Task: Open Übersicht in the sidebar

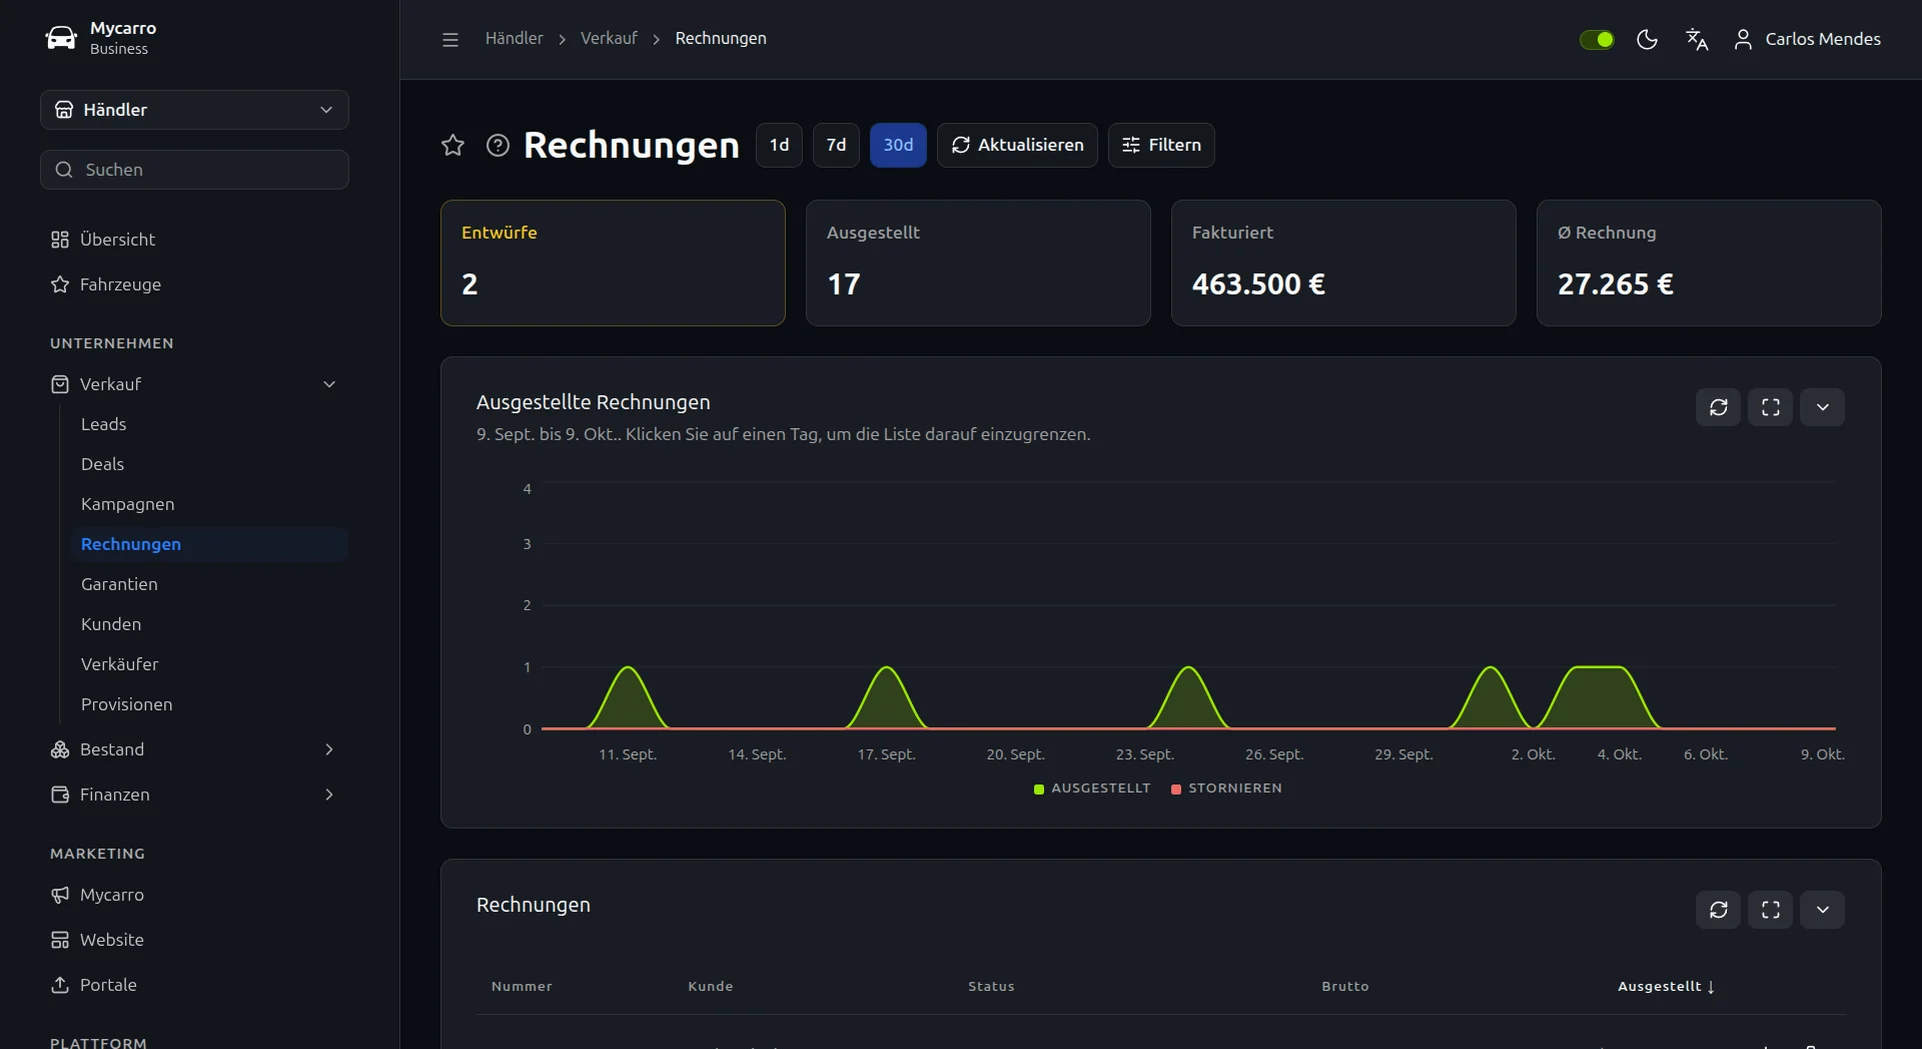Action: tap(194, 239)
